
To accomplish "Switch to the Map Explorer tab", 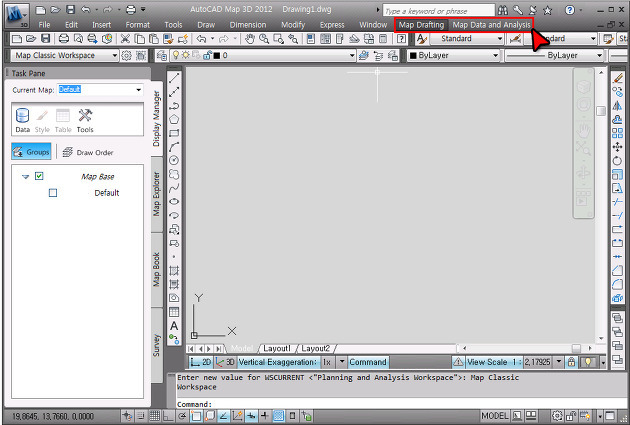I will pyautogui.click(x=157, y=194).
